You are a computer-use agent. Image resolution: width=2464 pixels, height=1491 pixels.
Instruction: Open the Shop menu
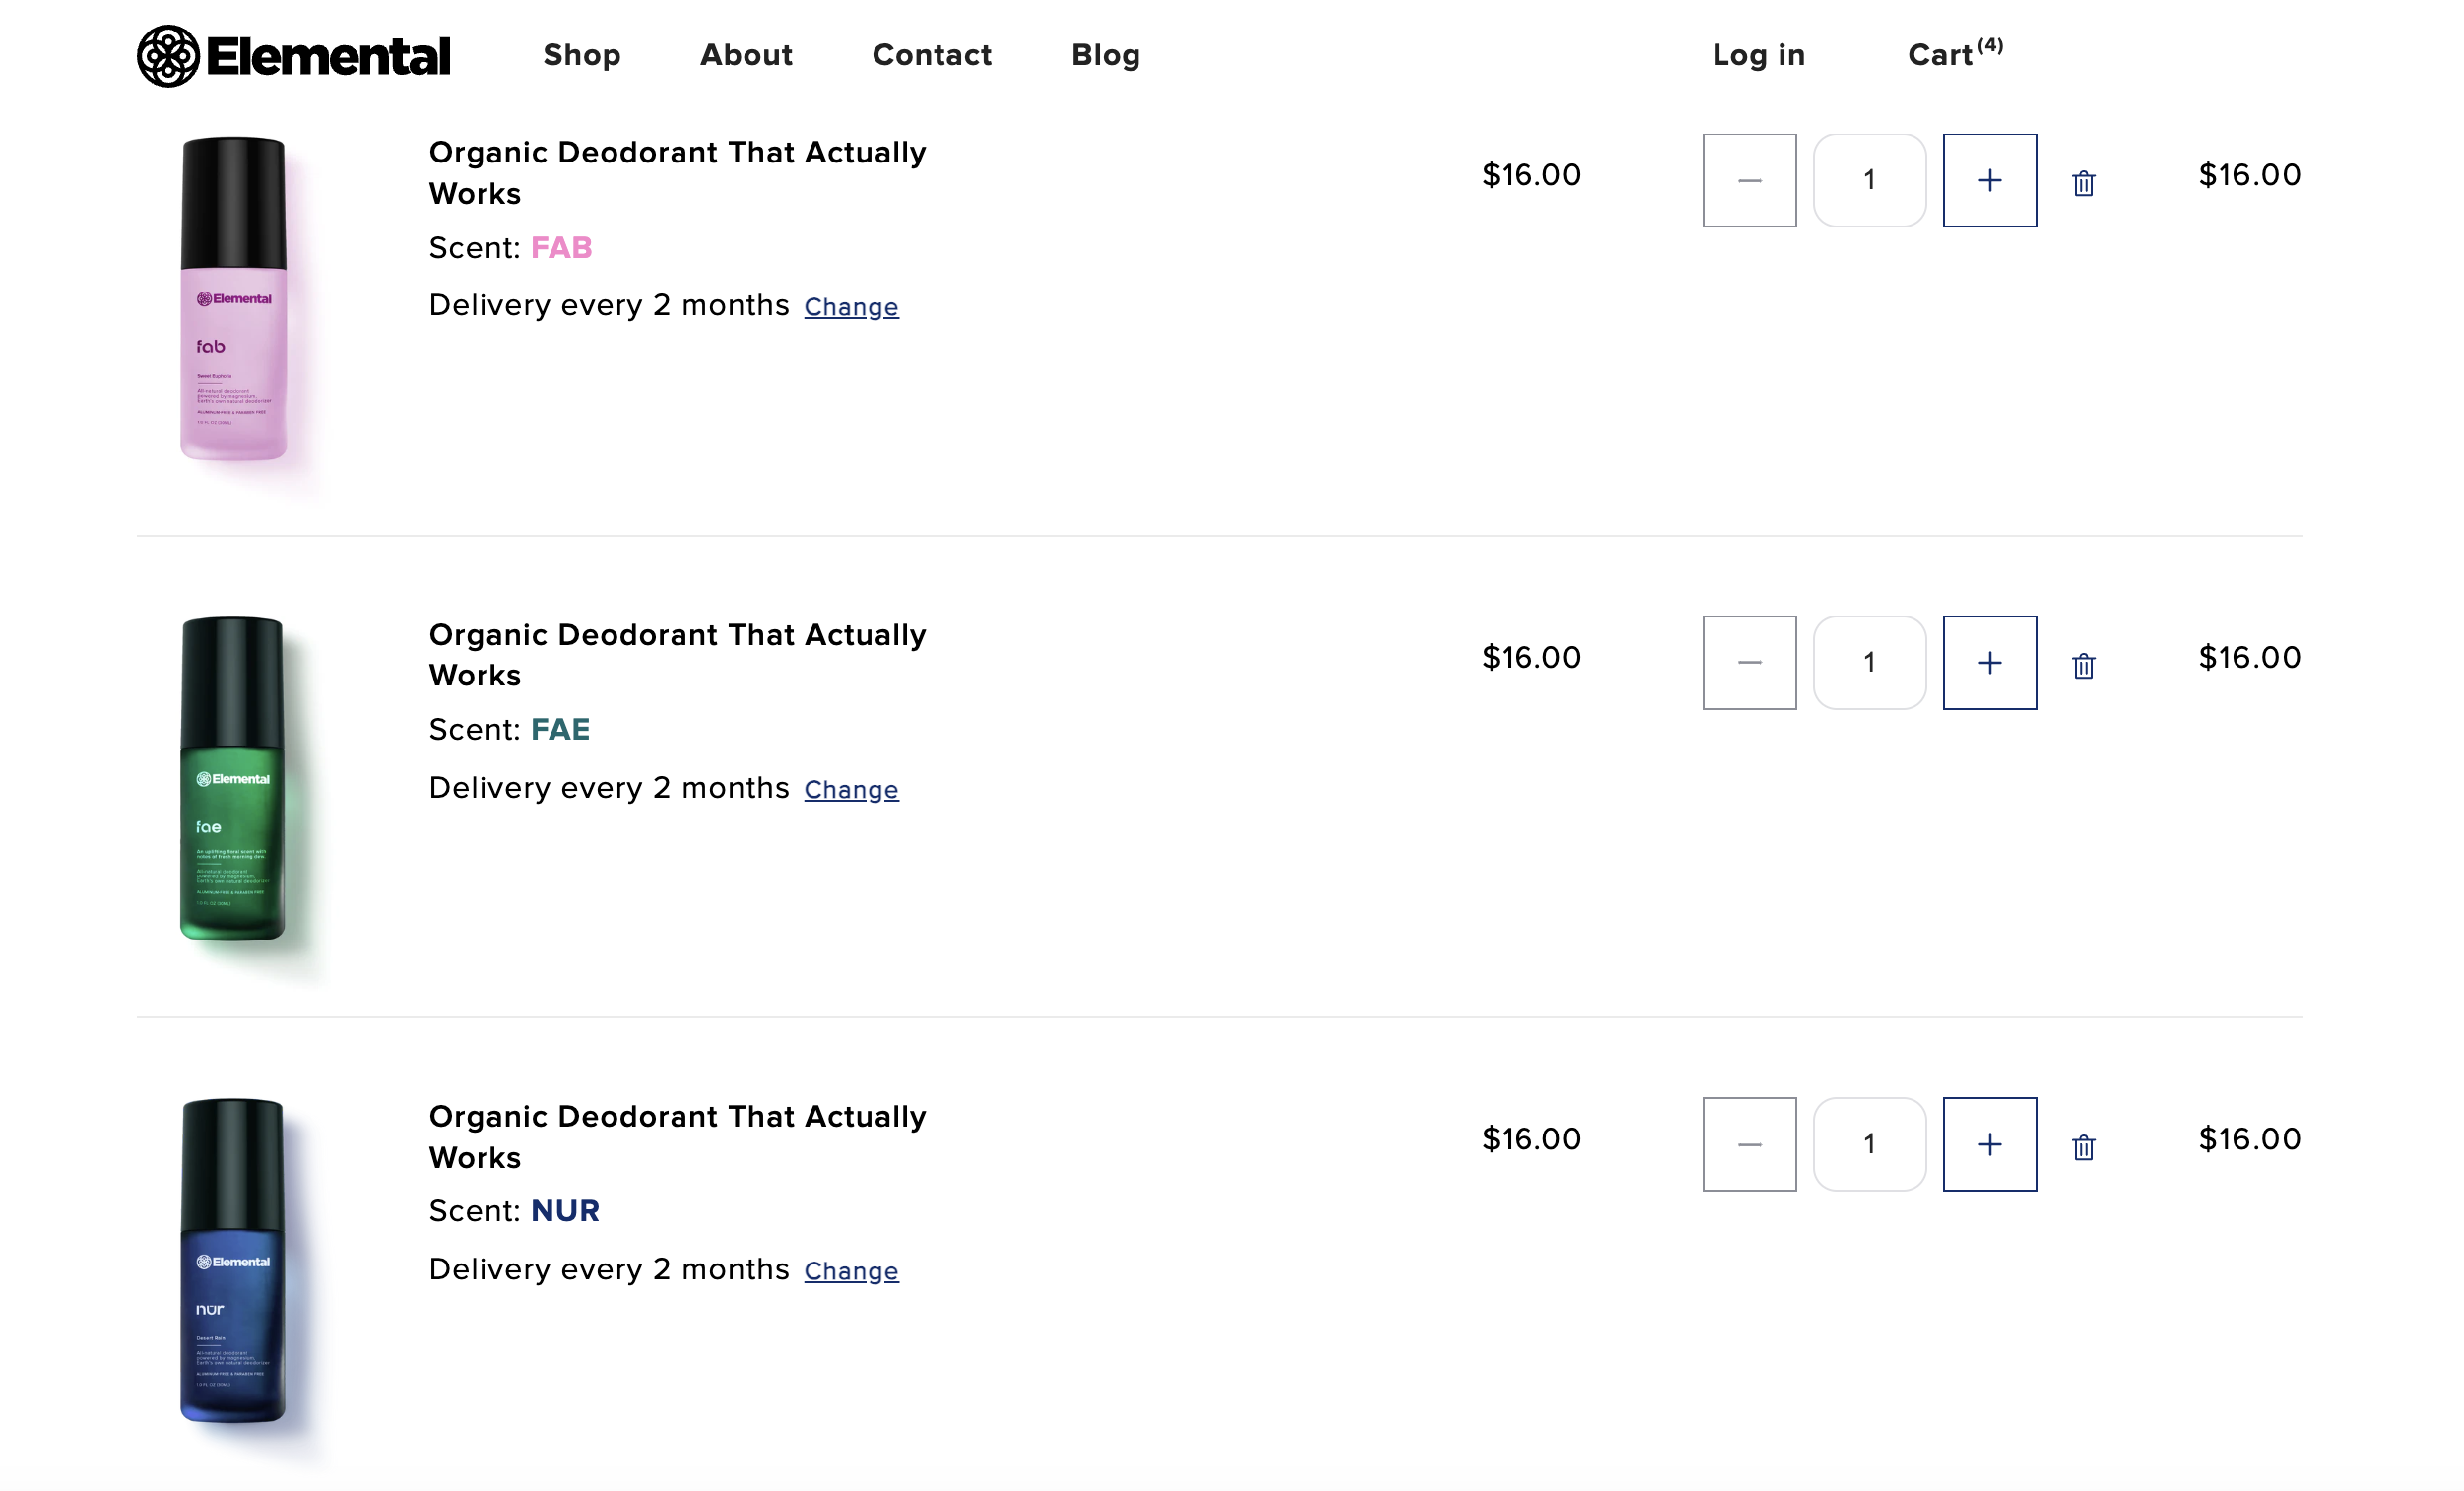click(582, 55)
